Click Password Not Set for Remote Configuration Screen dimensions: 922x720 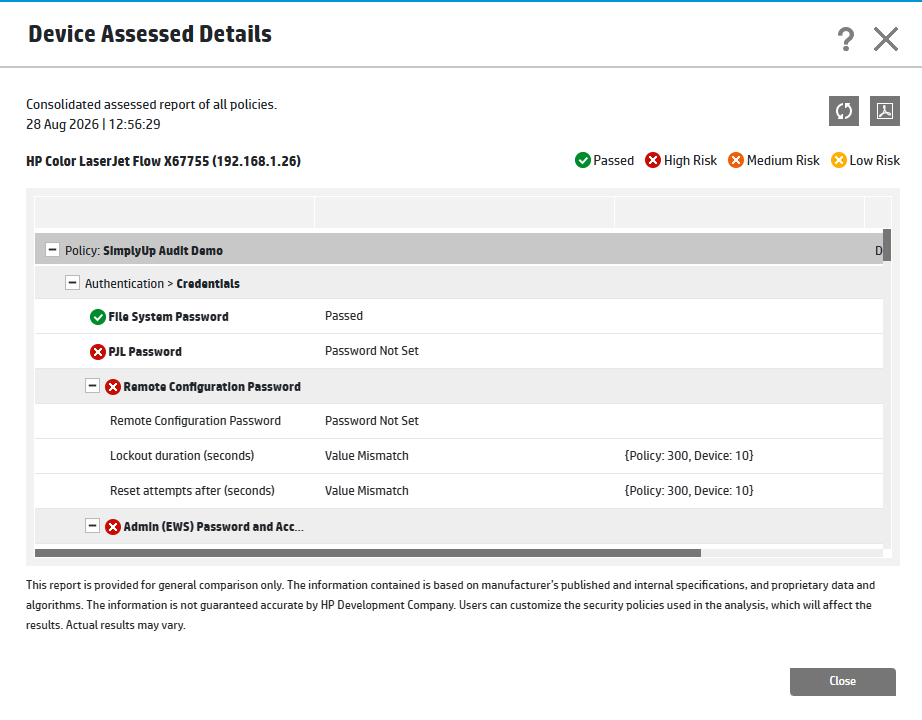[372, 421]
